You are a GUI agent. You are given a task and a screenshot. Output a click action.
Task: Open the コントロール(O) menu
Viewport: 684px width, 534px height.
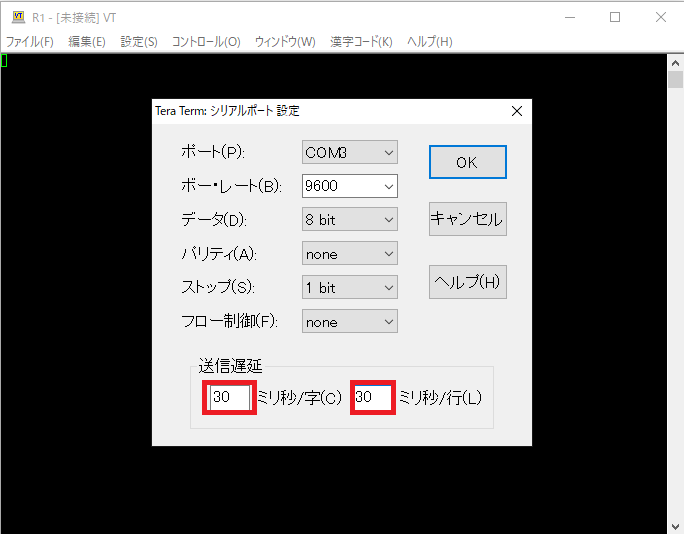point(206,42)
